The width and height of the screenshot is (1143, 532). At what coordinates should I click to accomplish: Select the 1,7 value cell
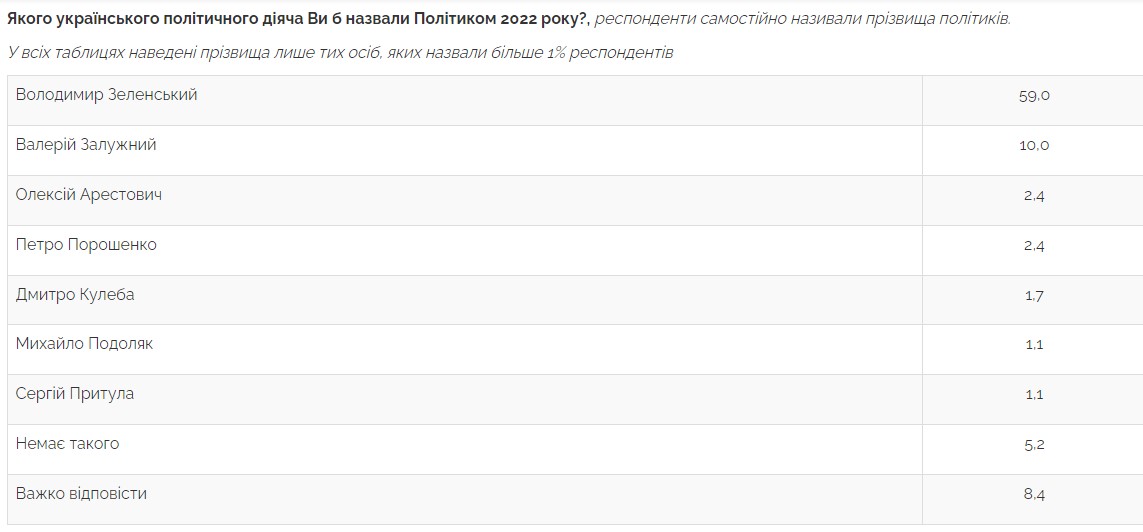(1034, 296)
